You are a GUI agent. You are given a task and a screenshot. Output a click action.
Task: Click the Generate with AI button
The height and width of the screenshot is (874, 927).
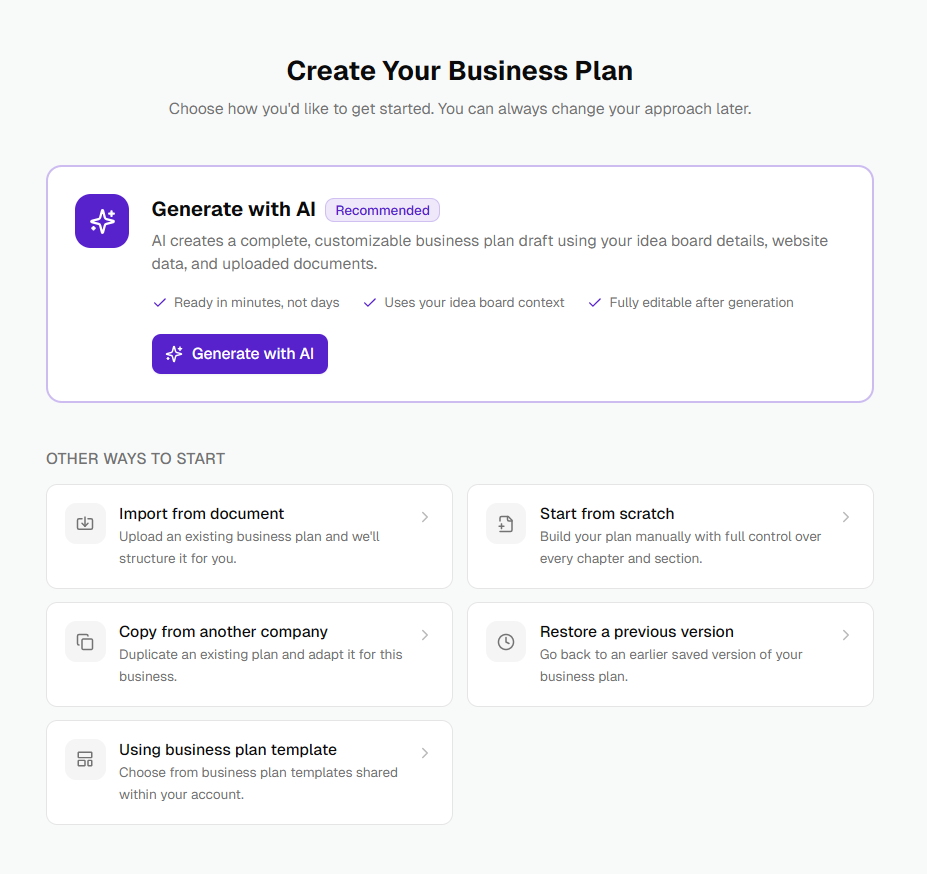coord(239,354)
